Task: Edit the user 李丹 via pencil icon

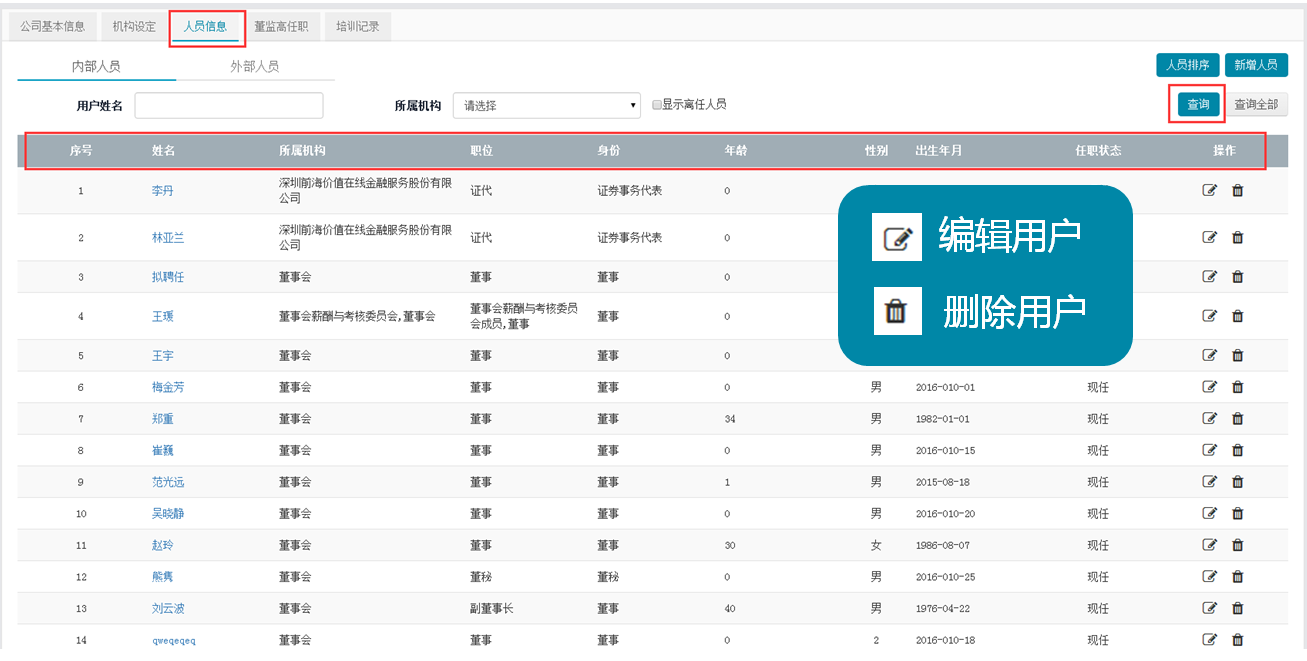Action: 1209,190
